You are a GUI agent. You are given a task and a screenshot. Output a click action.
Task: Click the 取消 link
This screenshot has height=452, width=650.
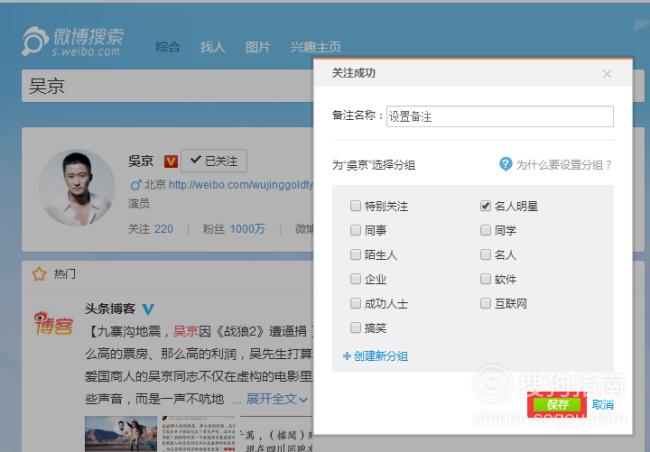tap(603, 405)
